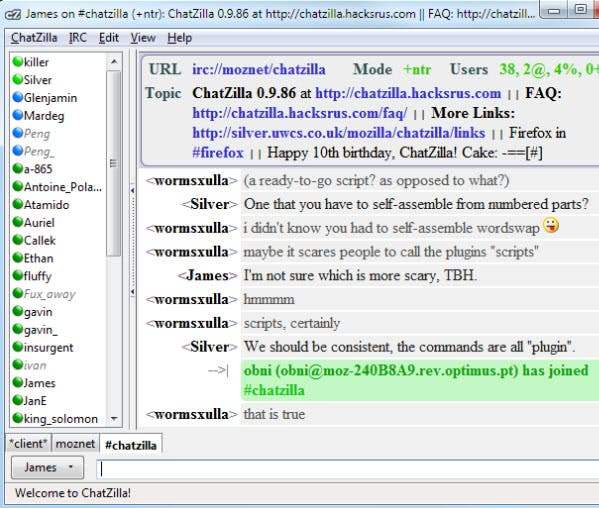
Task: Click the blue status icon beside Glenjamin
Action: [x=18, y=97]
